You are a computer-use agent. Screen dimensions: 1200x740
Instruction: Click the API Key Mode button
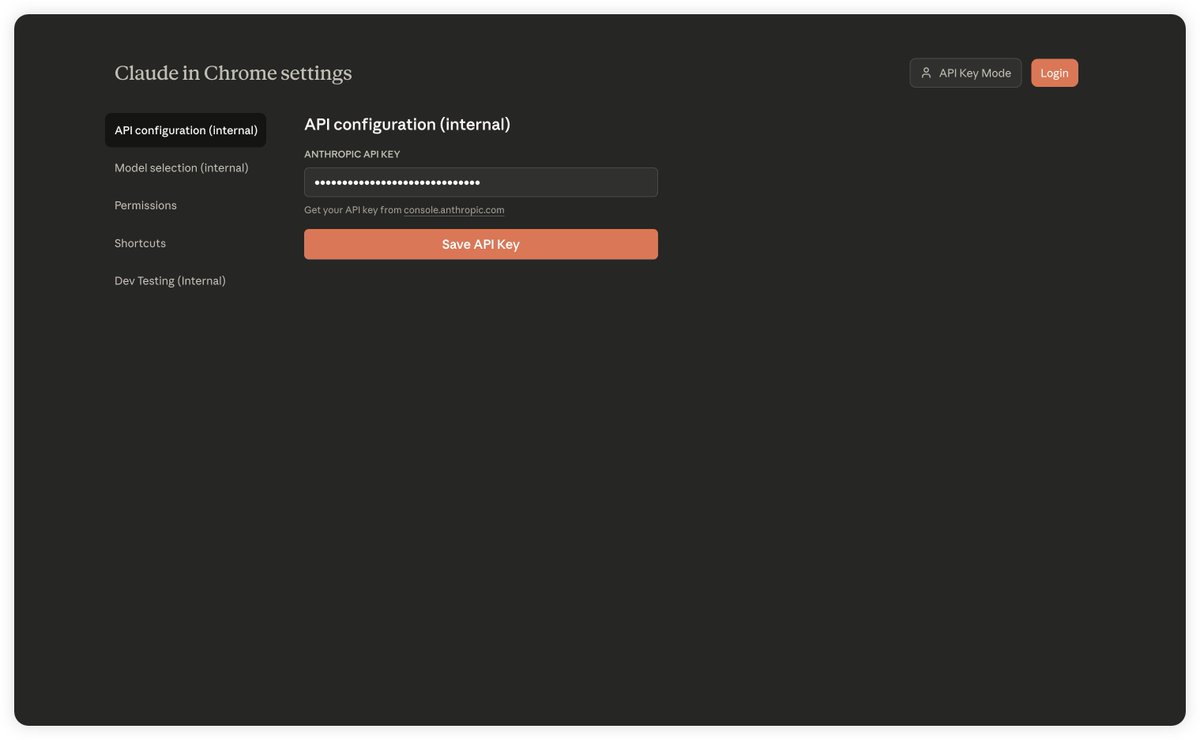pos(965,73)
